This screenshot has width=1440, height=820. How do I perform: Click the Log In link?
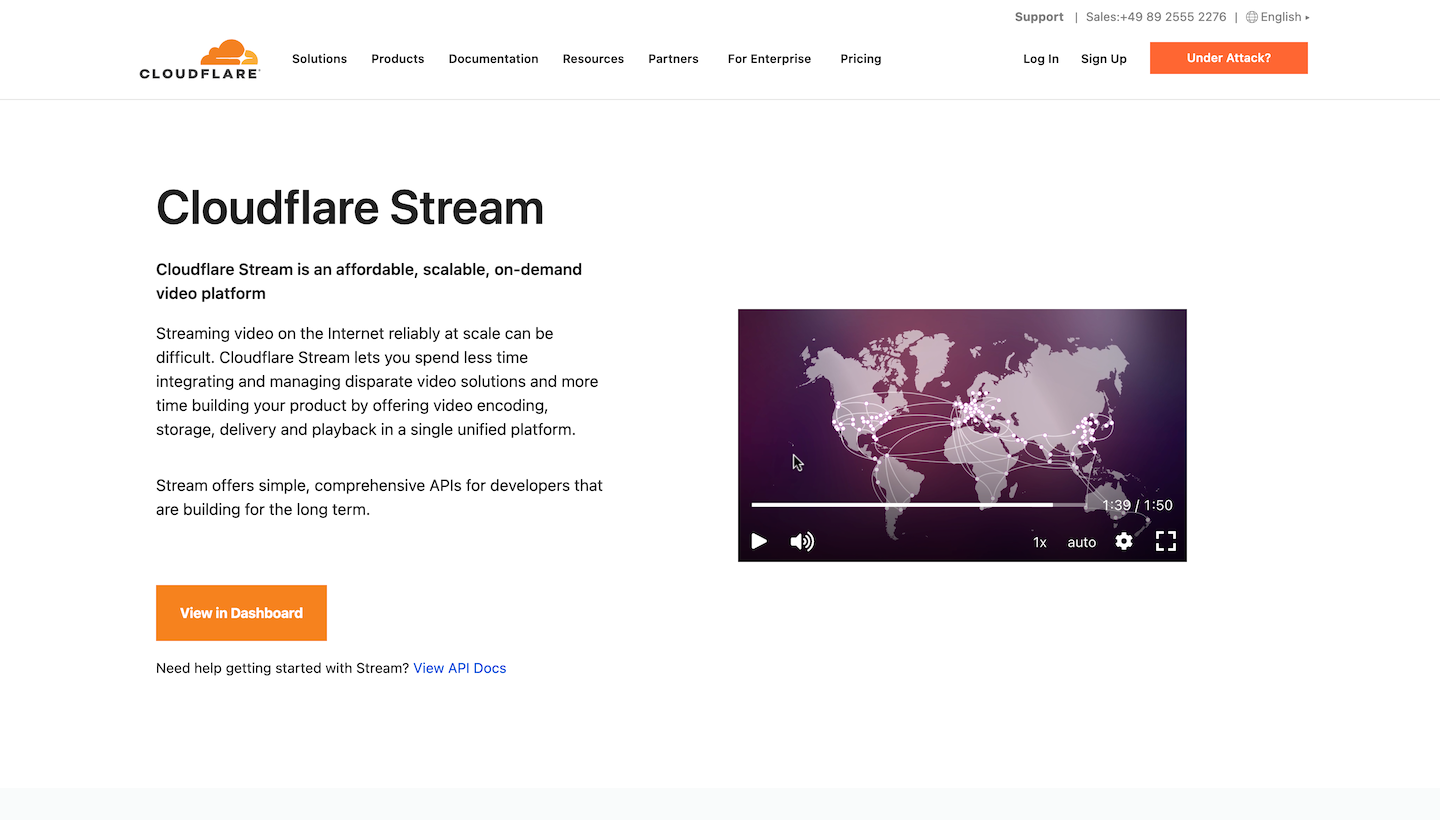click(1040, 59)
